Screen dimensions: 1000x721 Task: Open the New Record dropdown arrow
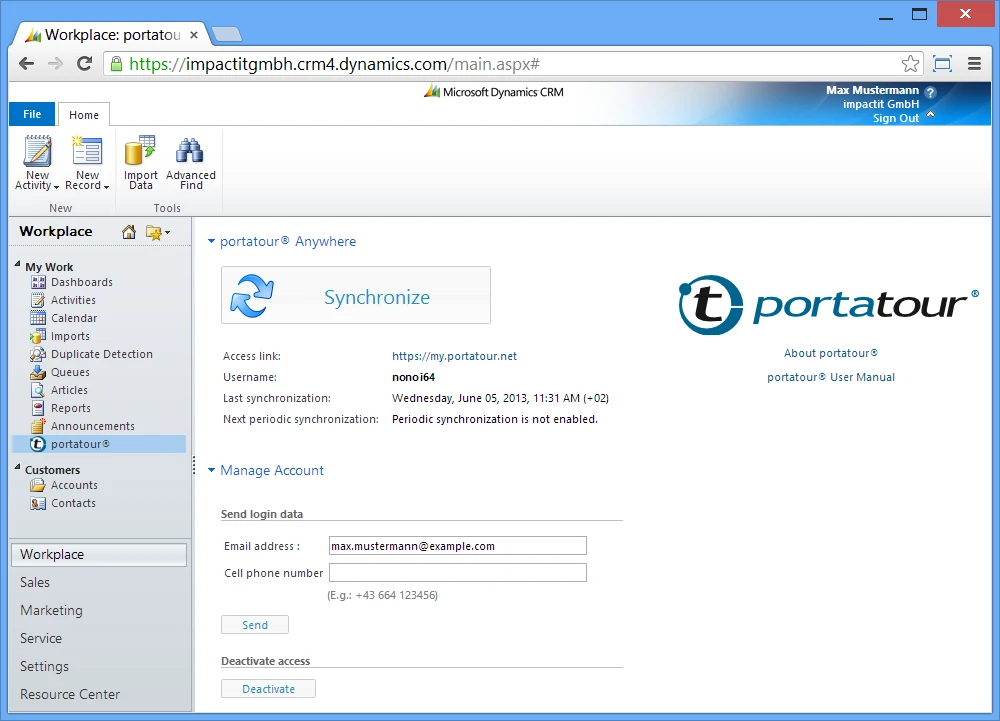tap(106, 187)
